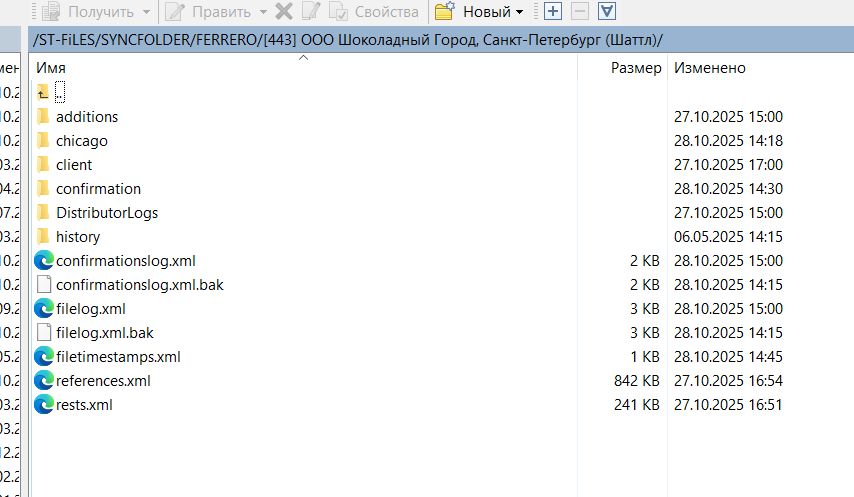Sort by Имя column header
This screenshot has height=497, width=854.
(x=51, y=68)
